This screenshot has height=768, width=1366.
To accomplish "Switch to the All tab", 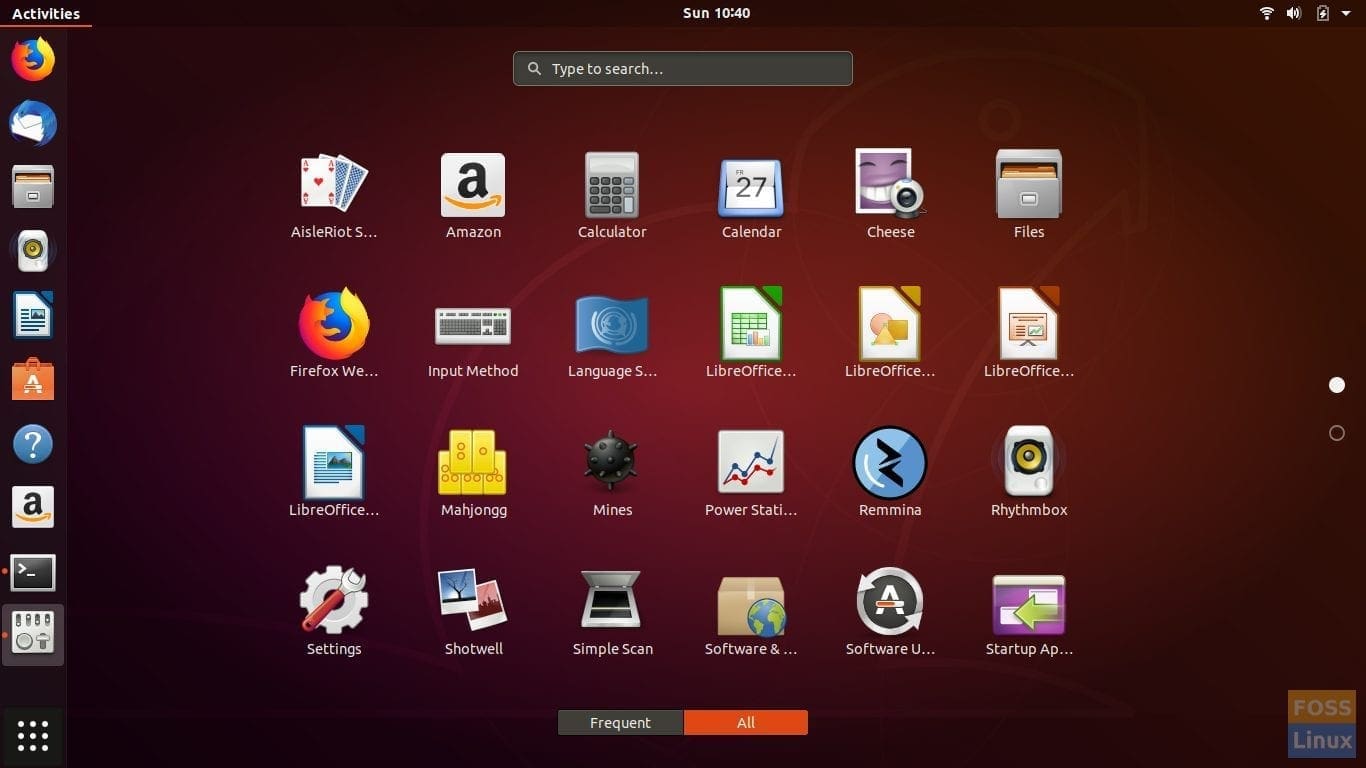I will (746, 723).
